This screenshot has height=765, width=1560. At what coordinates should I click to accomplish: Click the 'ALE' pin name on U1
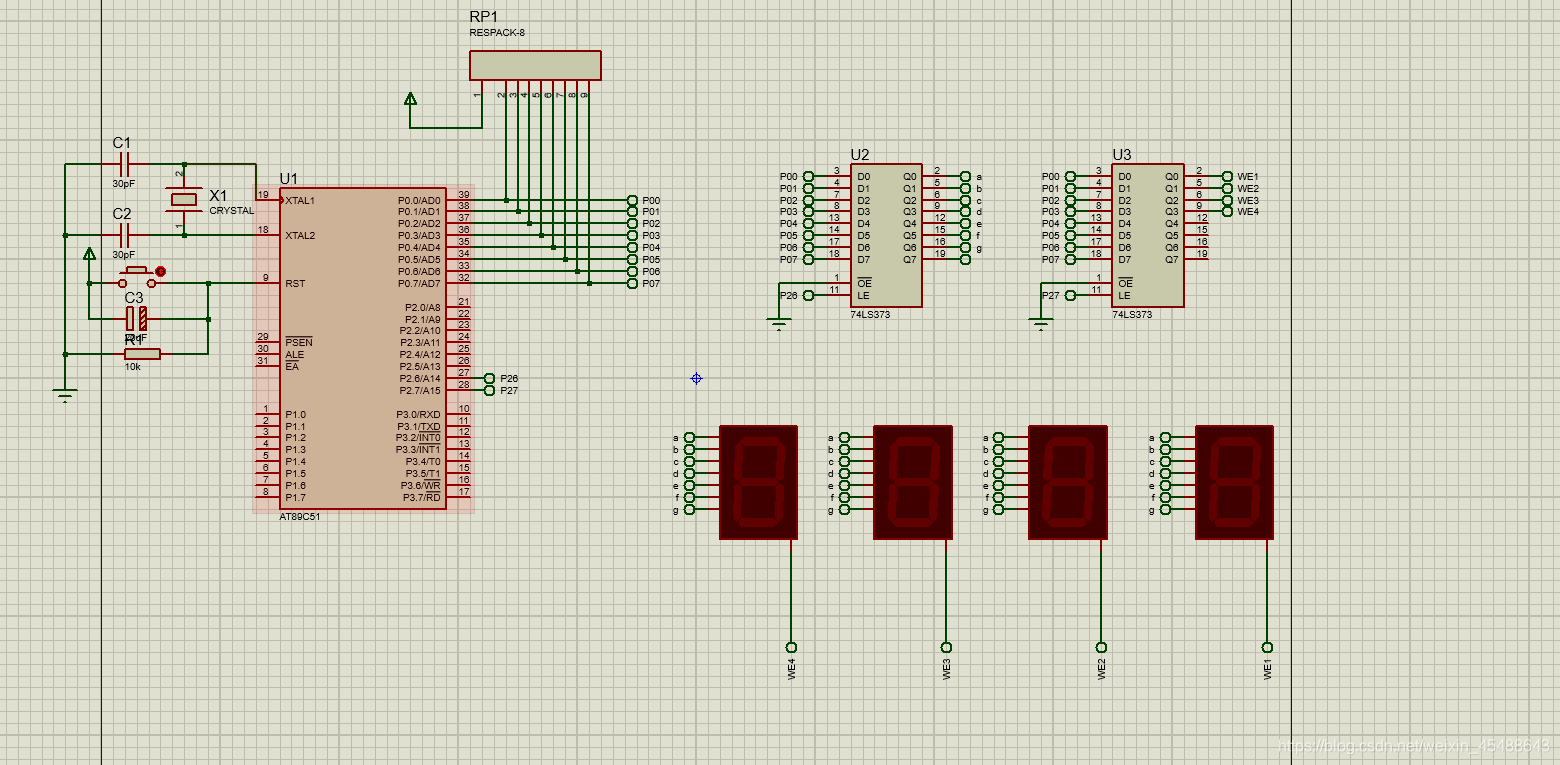coord(294,354)
